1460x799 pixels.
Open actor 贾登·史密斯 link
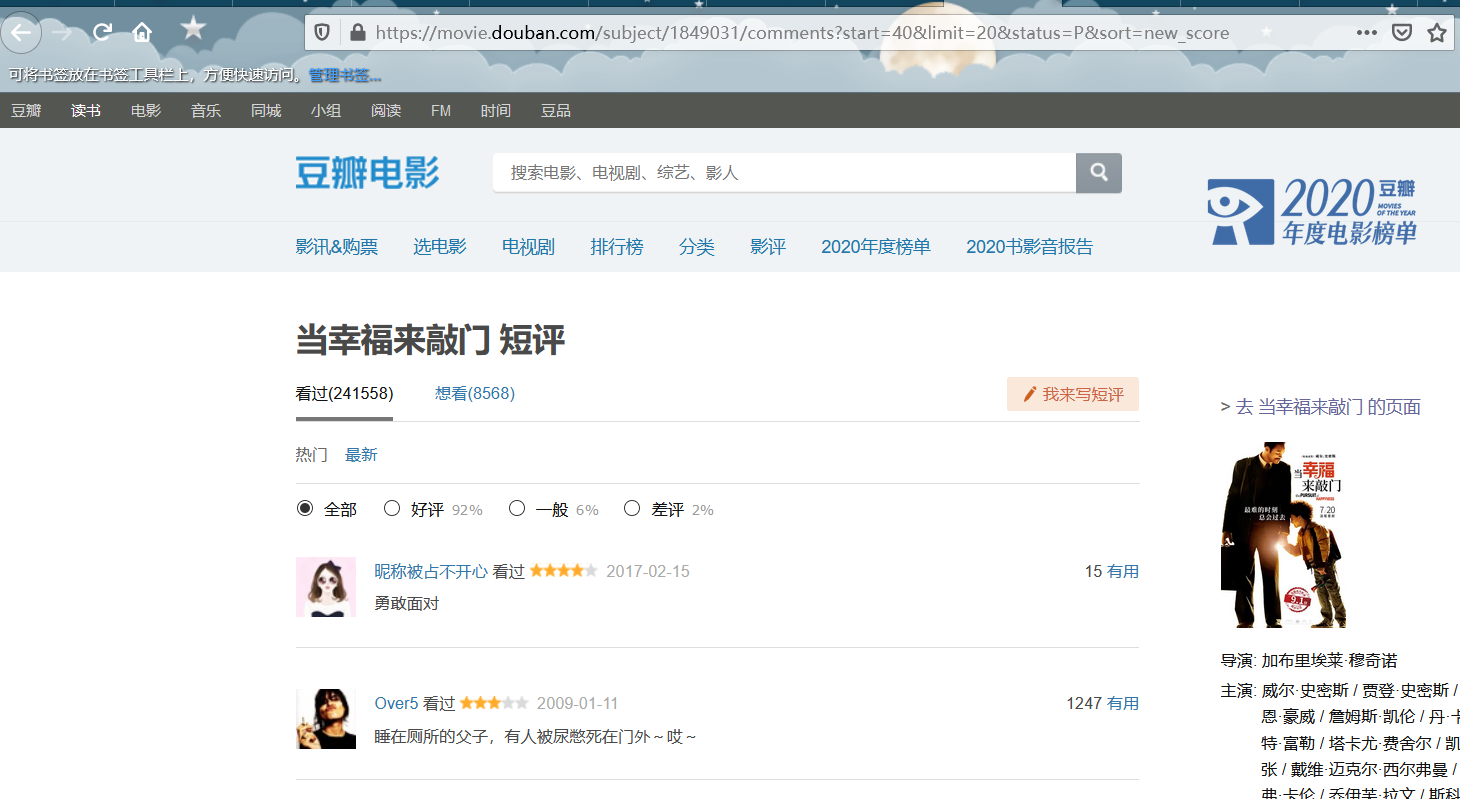click(x=1405, y=691)
